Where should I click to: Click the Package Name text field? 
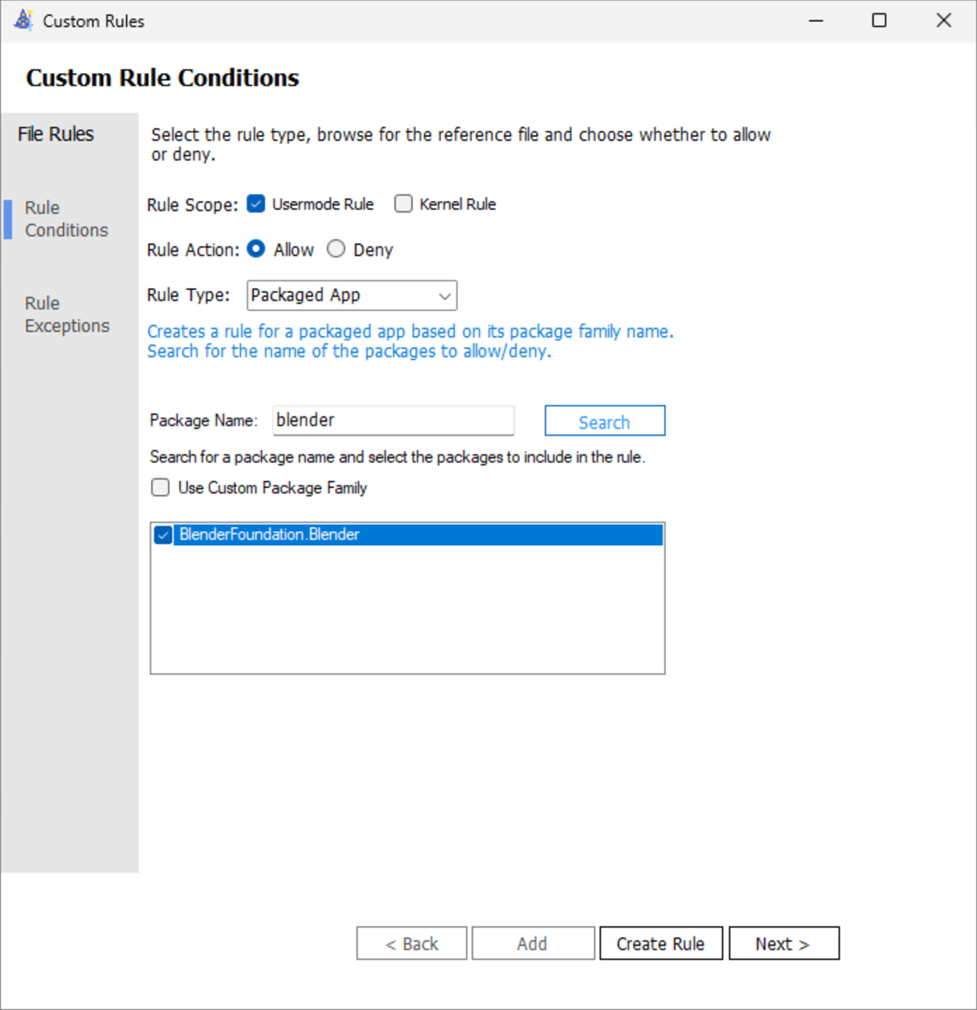(393, 420)
